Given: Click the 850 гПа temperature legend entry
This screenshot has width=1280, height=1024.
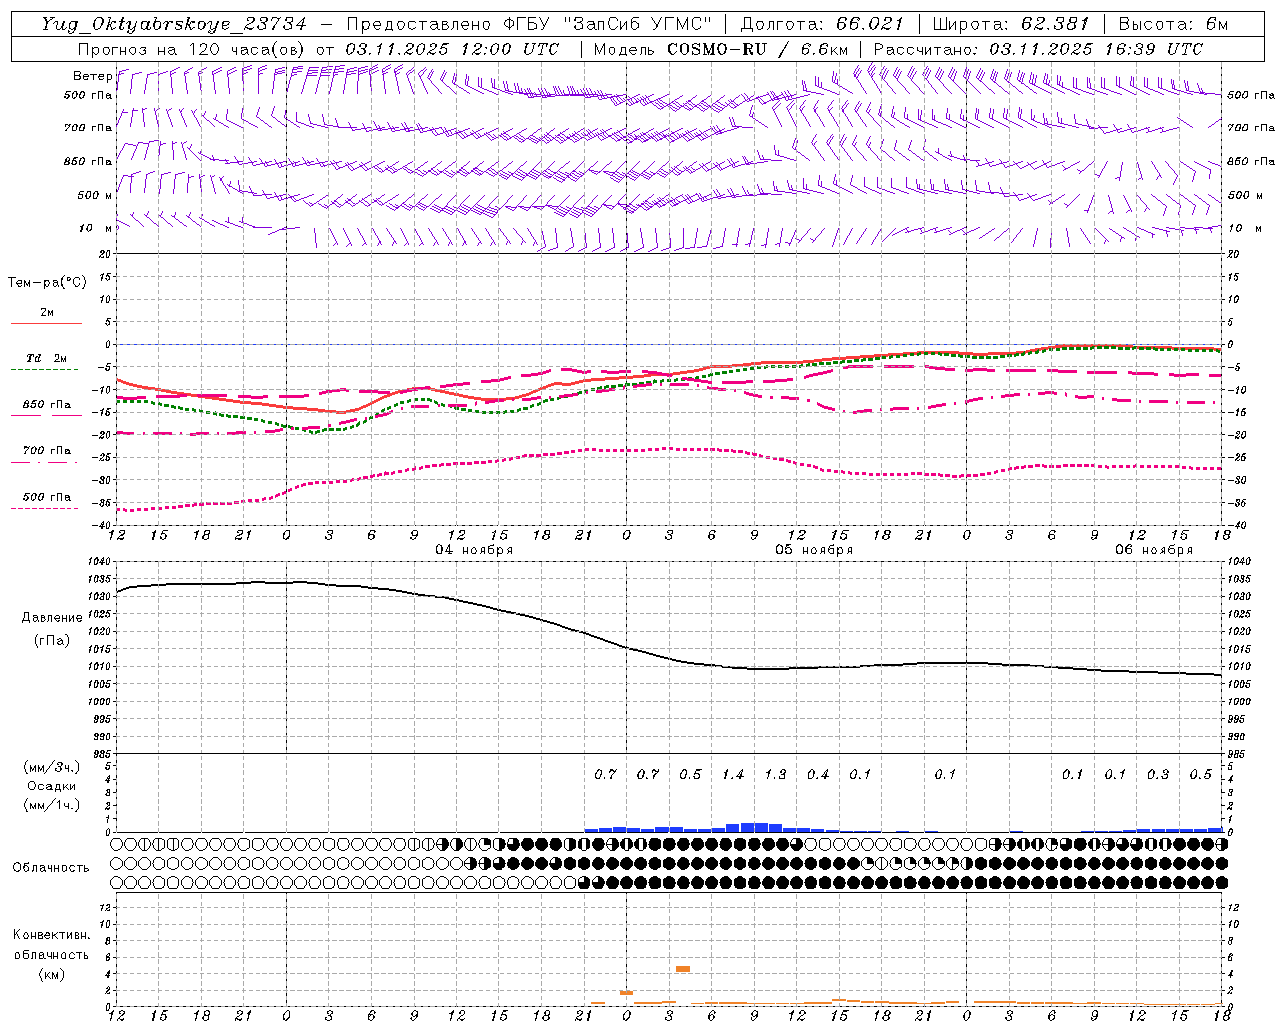Looking at the screenshot, I should click(x=47, y=405).
